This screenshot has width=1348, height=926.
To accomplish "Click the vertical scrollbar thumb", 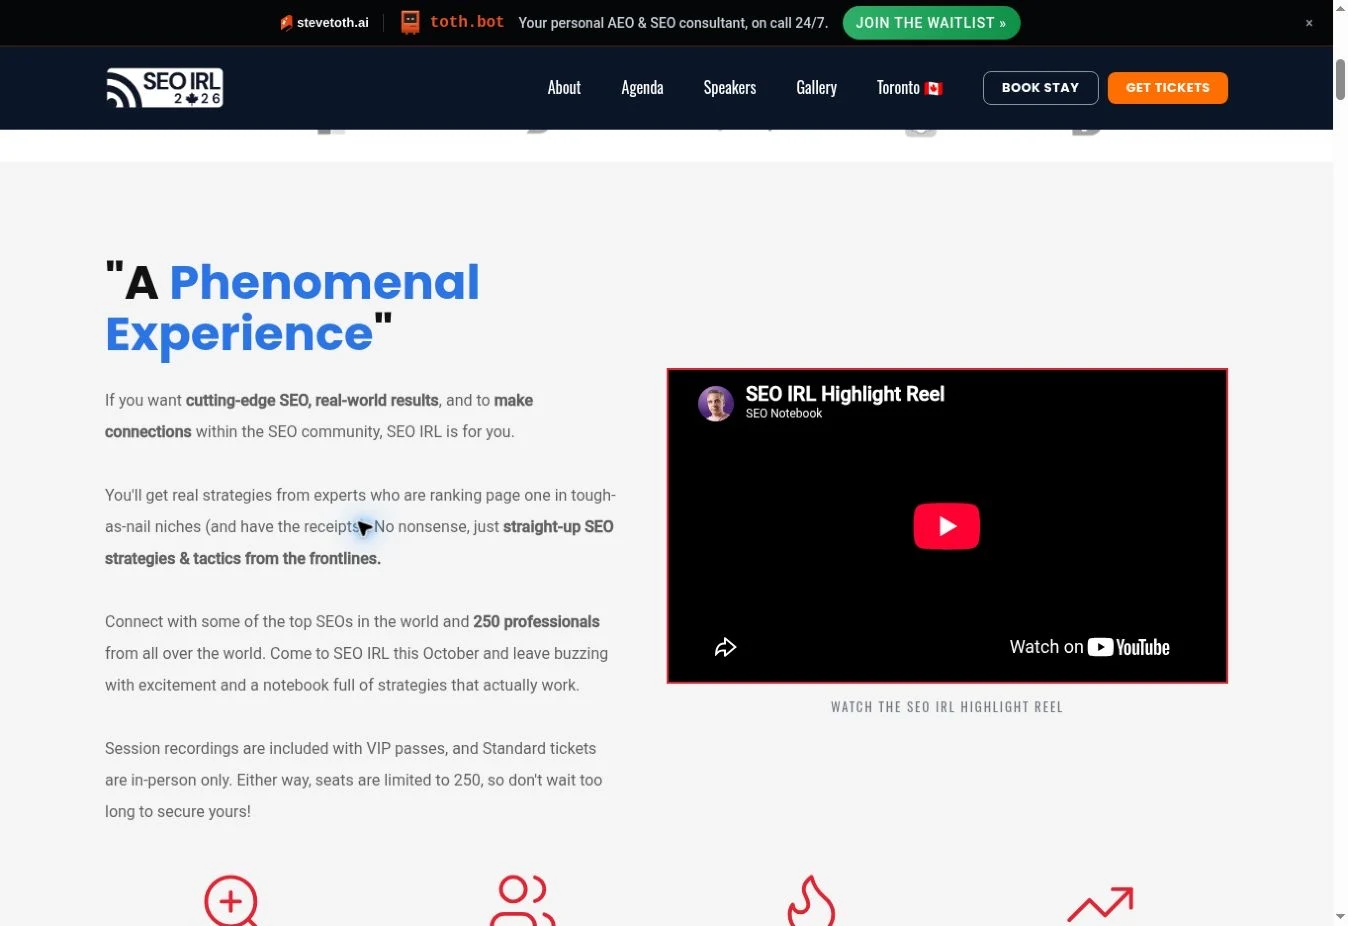I will tap(1340, 80).
